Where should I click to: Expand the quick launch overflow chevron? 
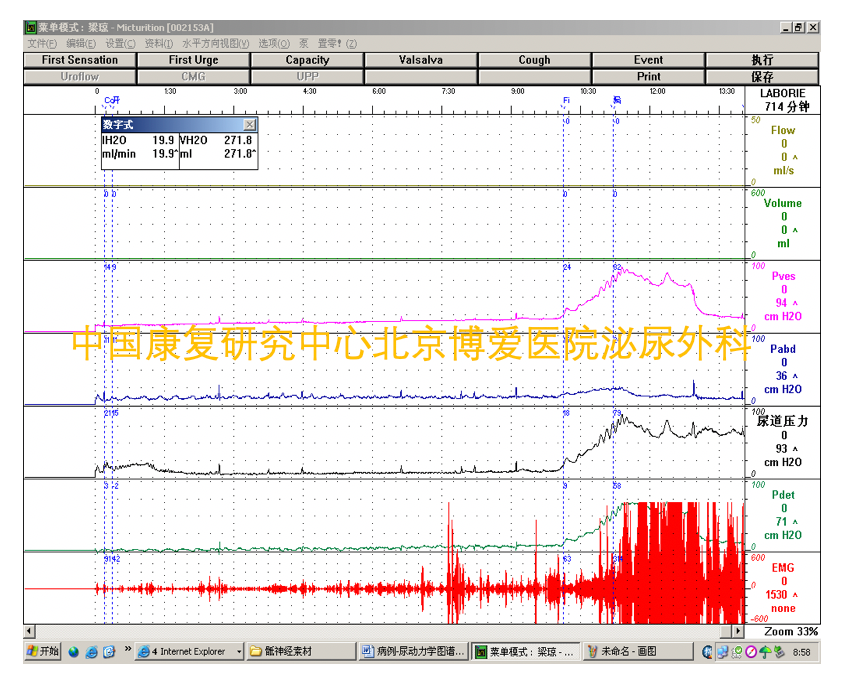pos(128,649)
